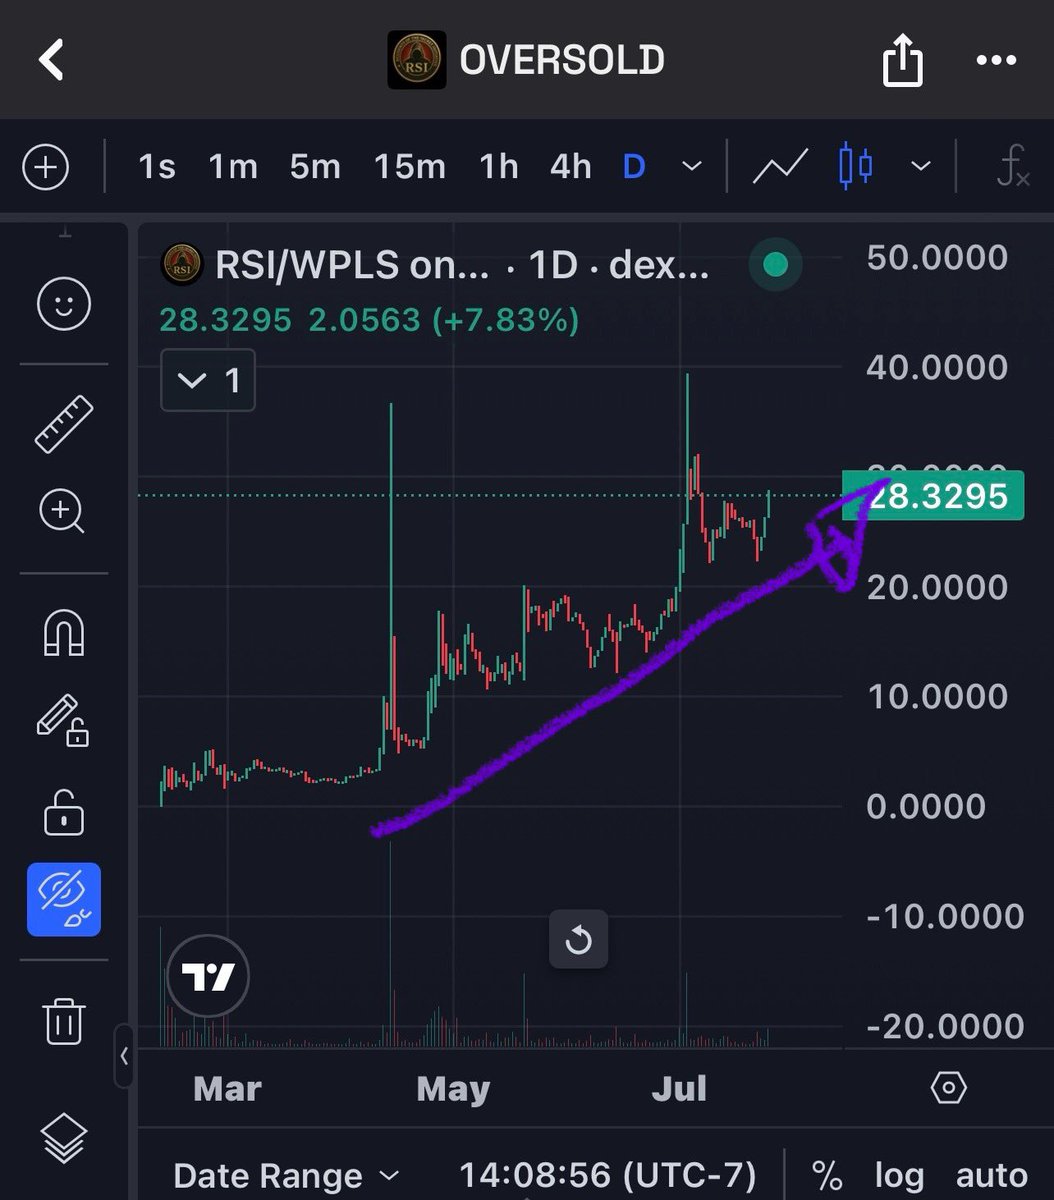Expand the chart style dropdown arrow
1054x1200 pixels.
(921, 167)
